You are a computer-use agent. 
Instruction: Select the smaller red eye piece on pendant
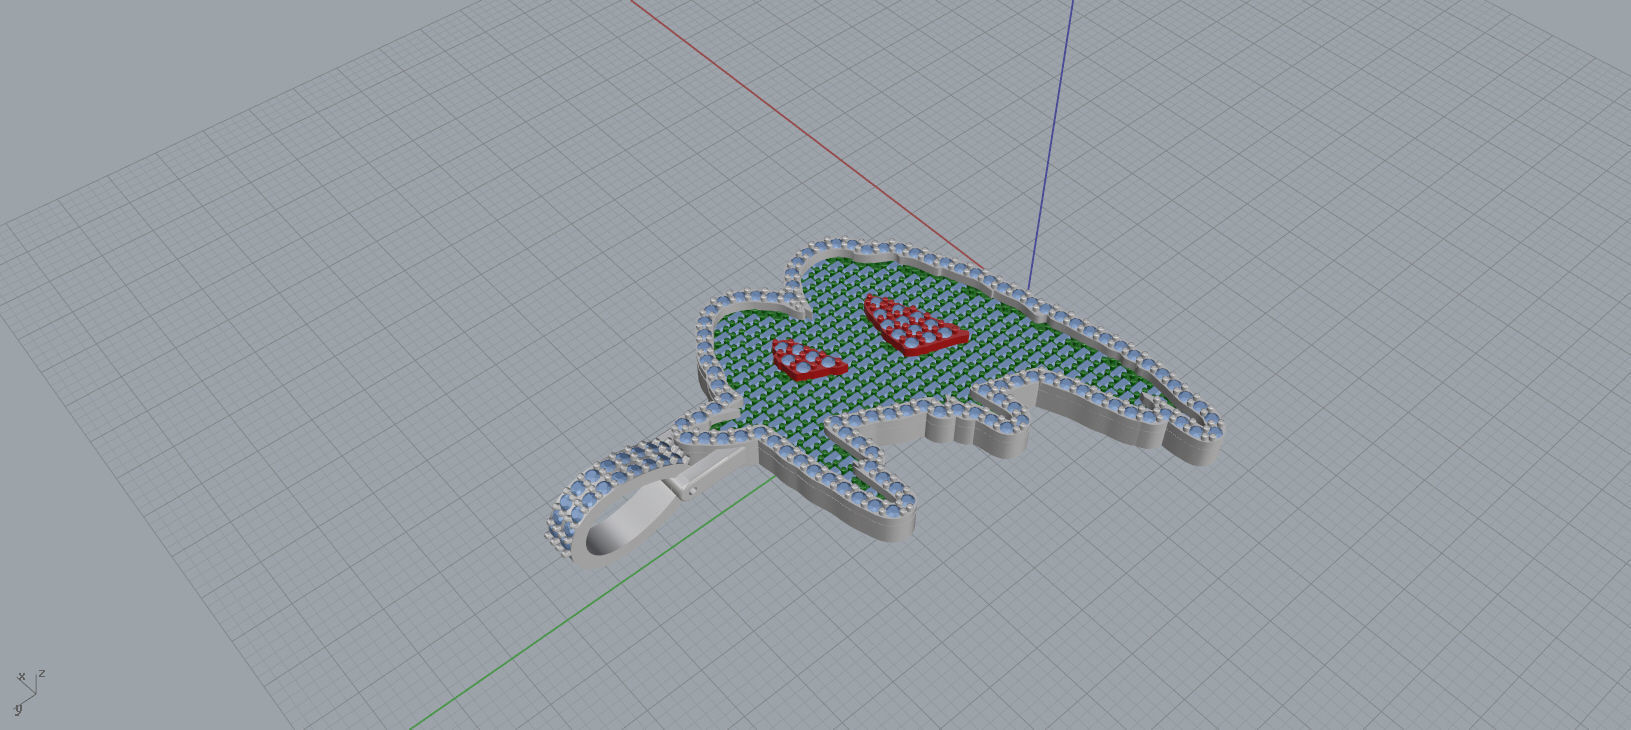(806, 360)
